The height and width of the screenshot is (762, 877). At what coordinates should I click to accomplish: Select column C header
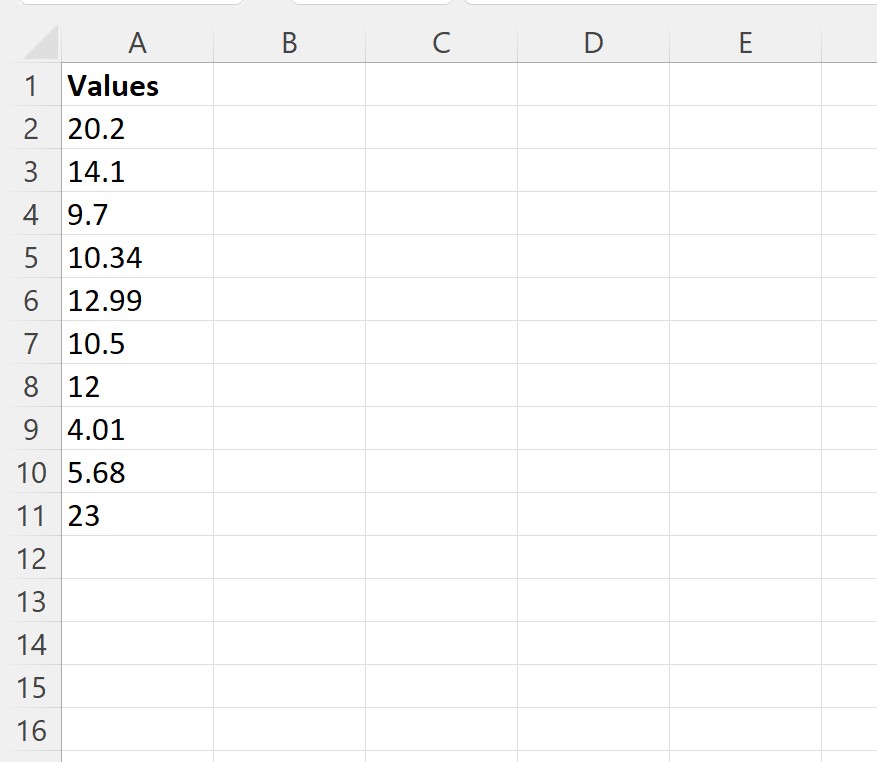(x=441, y=44)
